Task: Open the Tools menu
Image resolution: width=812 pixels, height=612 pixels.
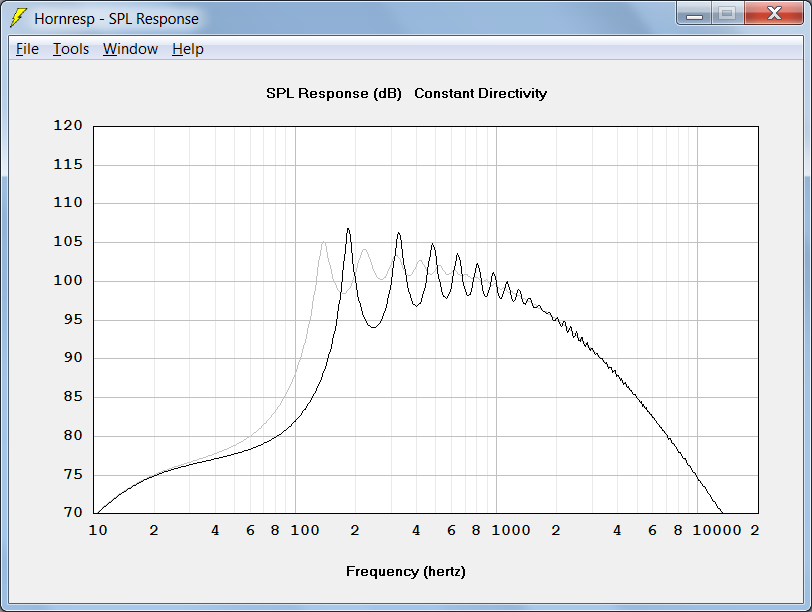Action: pyautogui.click(x=71, y=49)
